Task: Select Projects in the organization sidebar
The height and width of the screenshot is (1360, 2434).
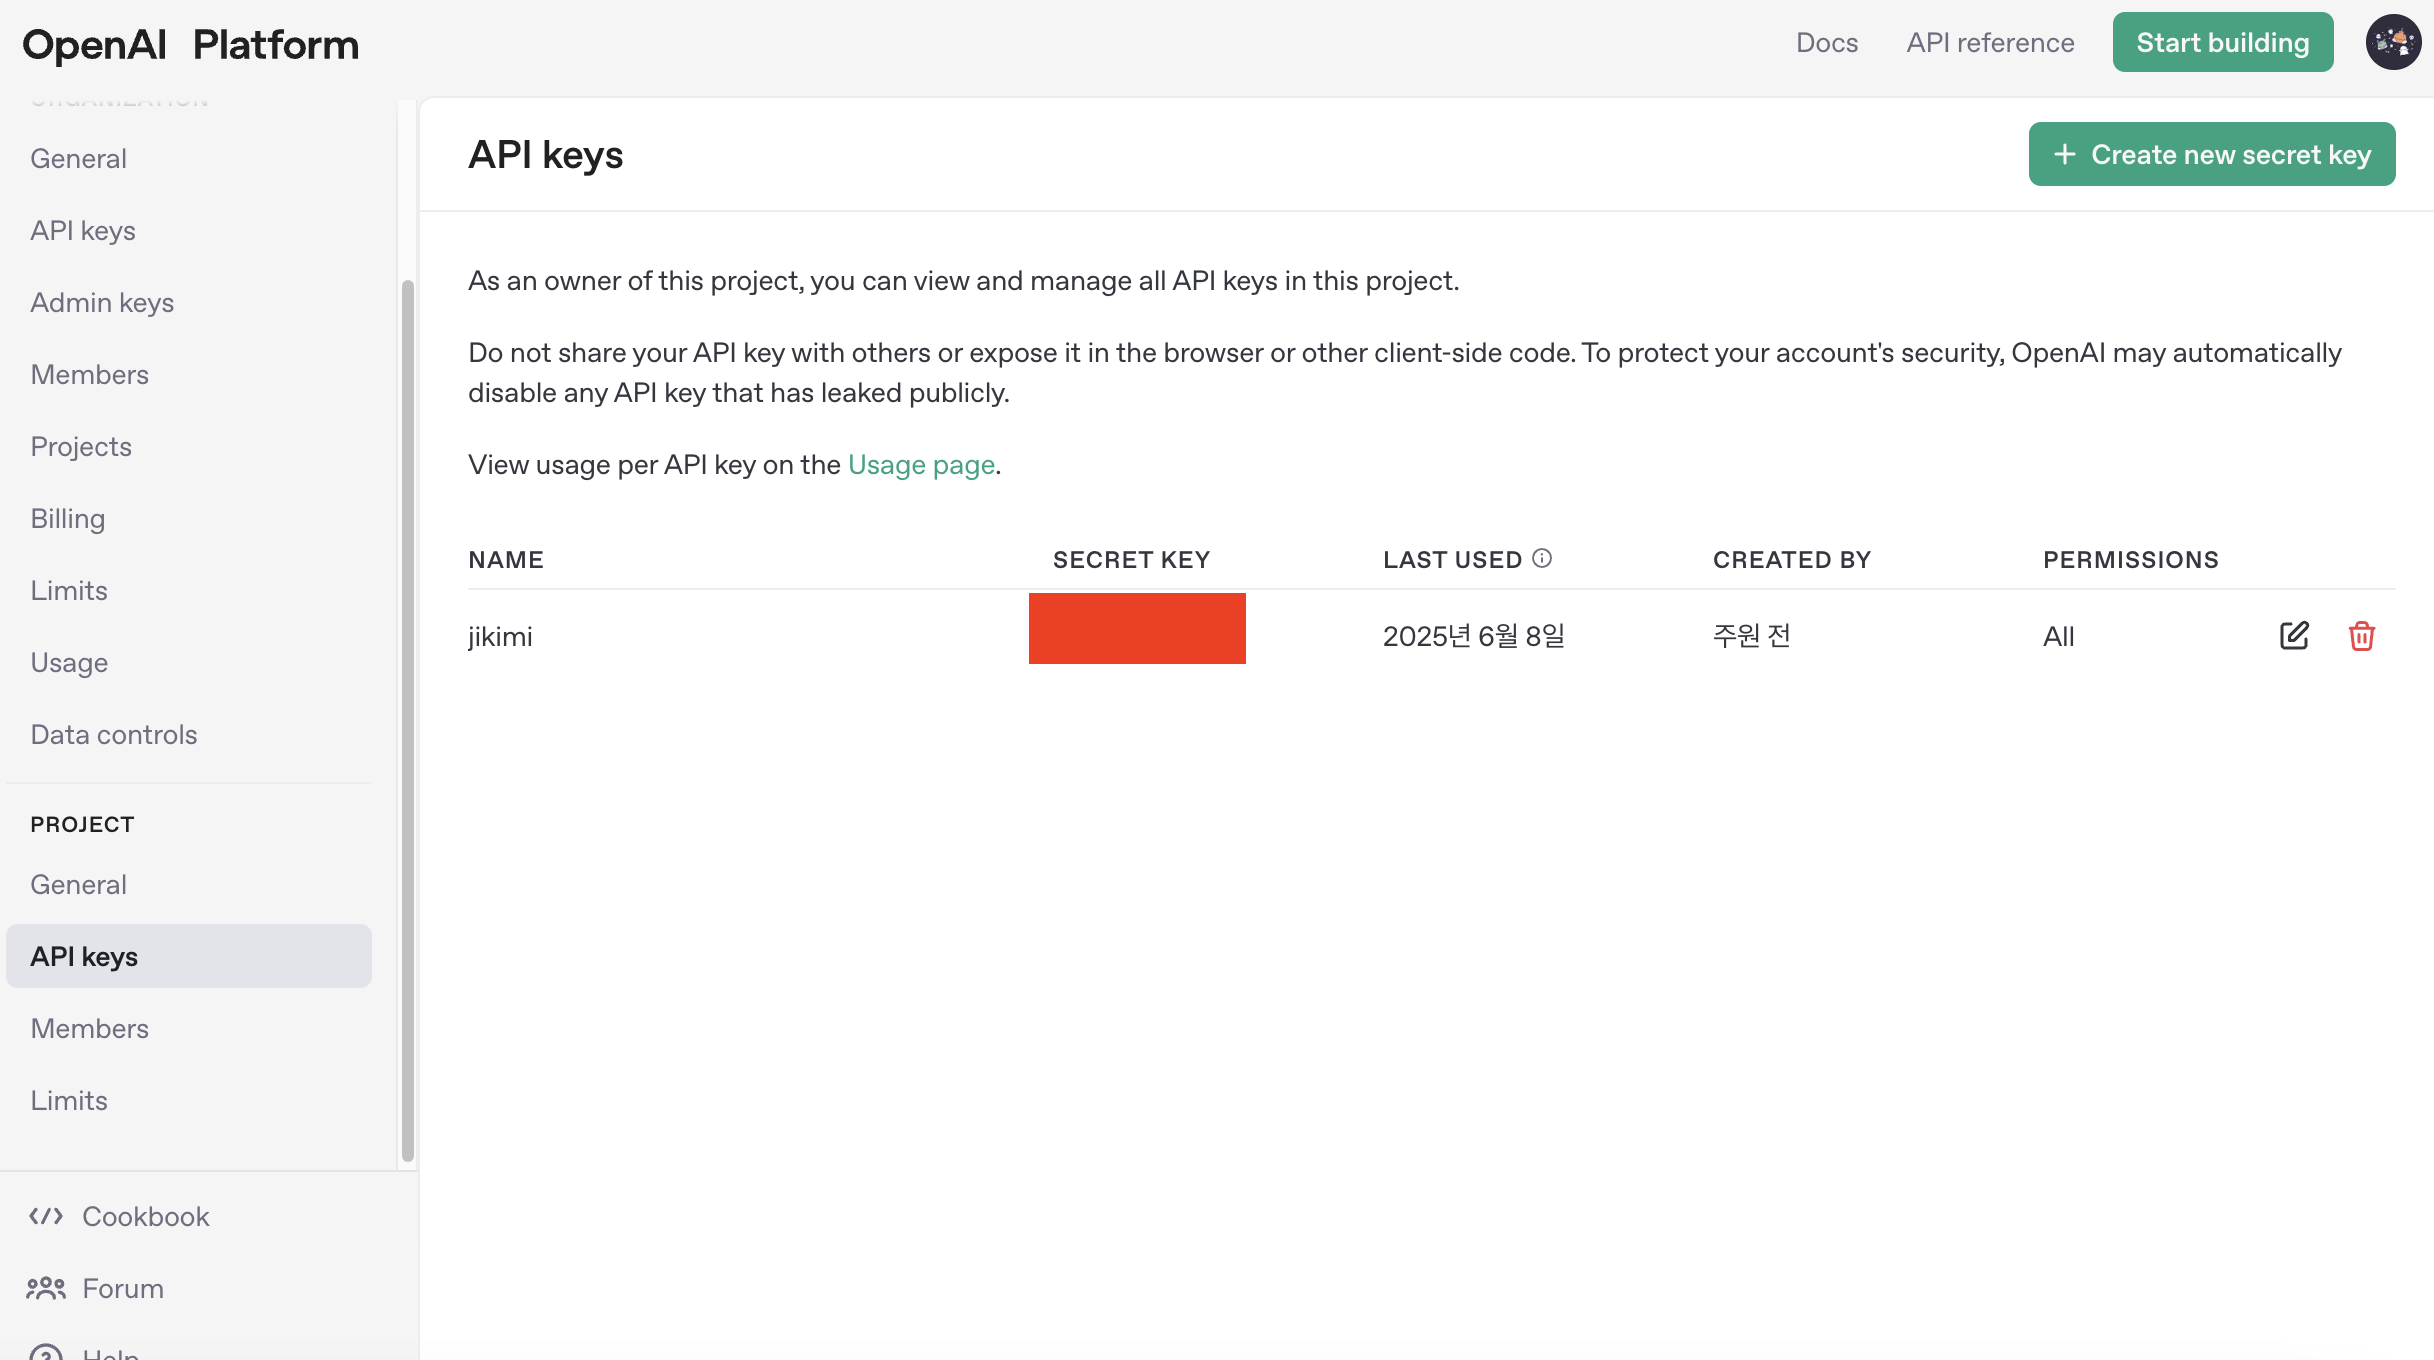Action: (81, 447)
